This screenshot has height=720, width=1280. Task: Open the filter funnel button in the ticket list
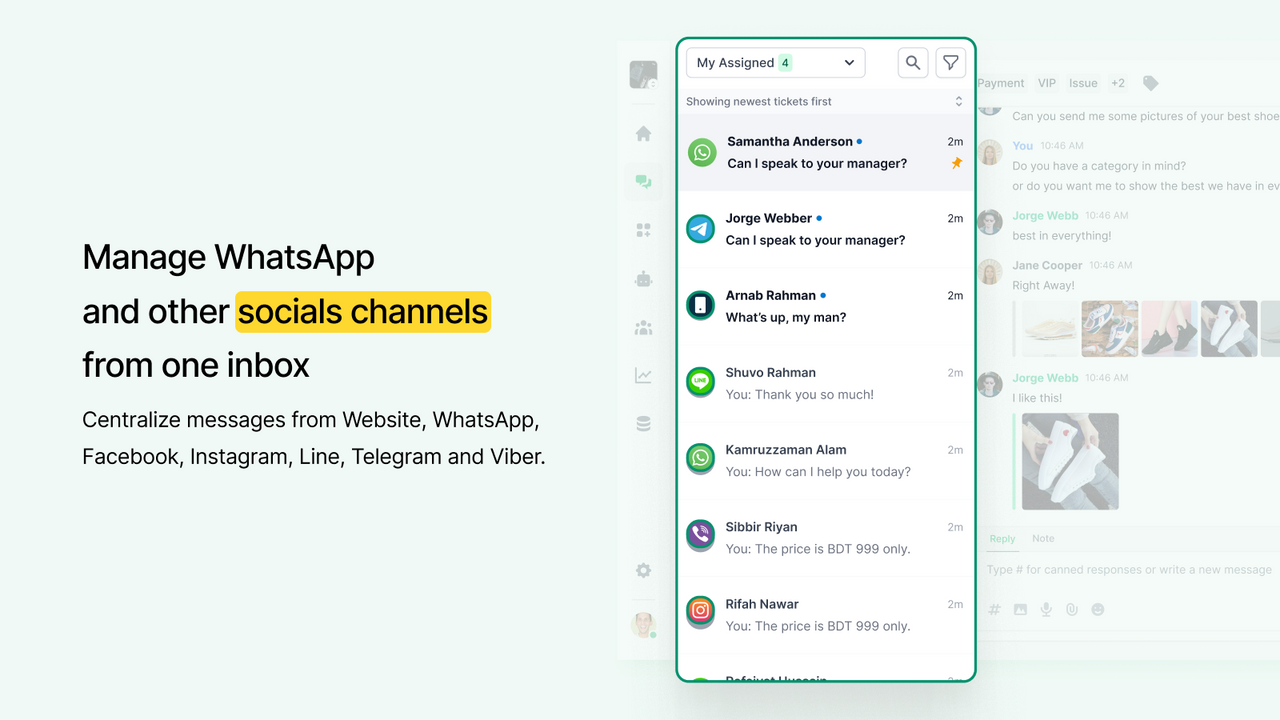pyautogui.click(x=951, y=63)
